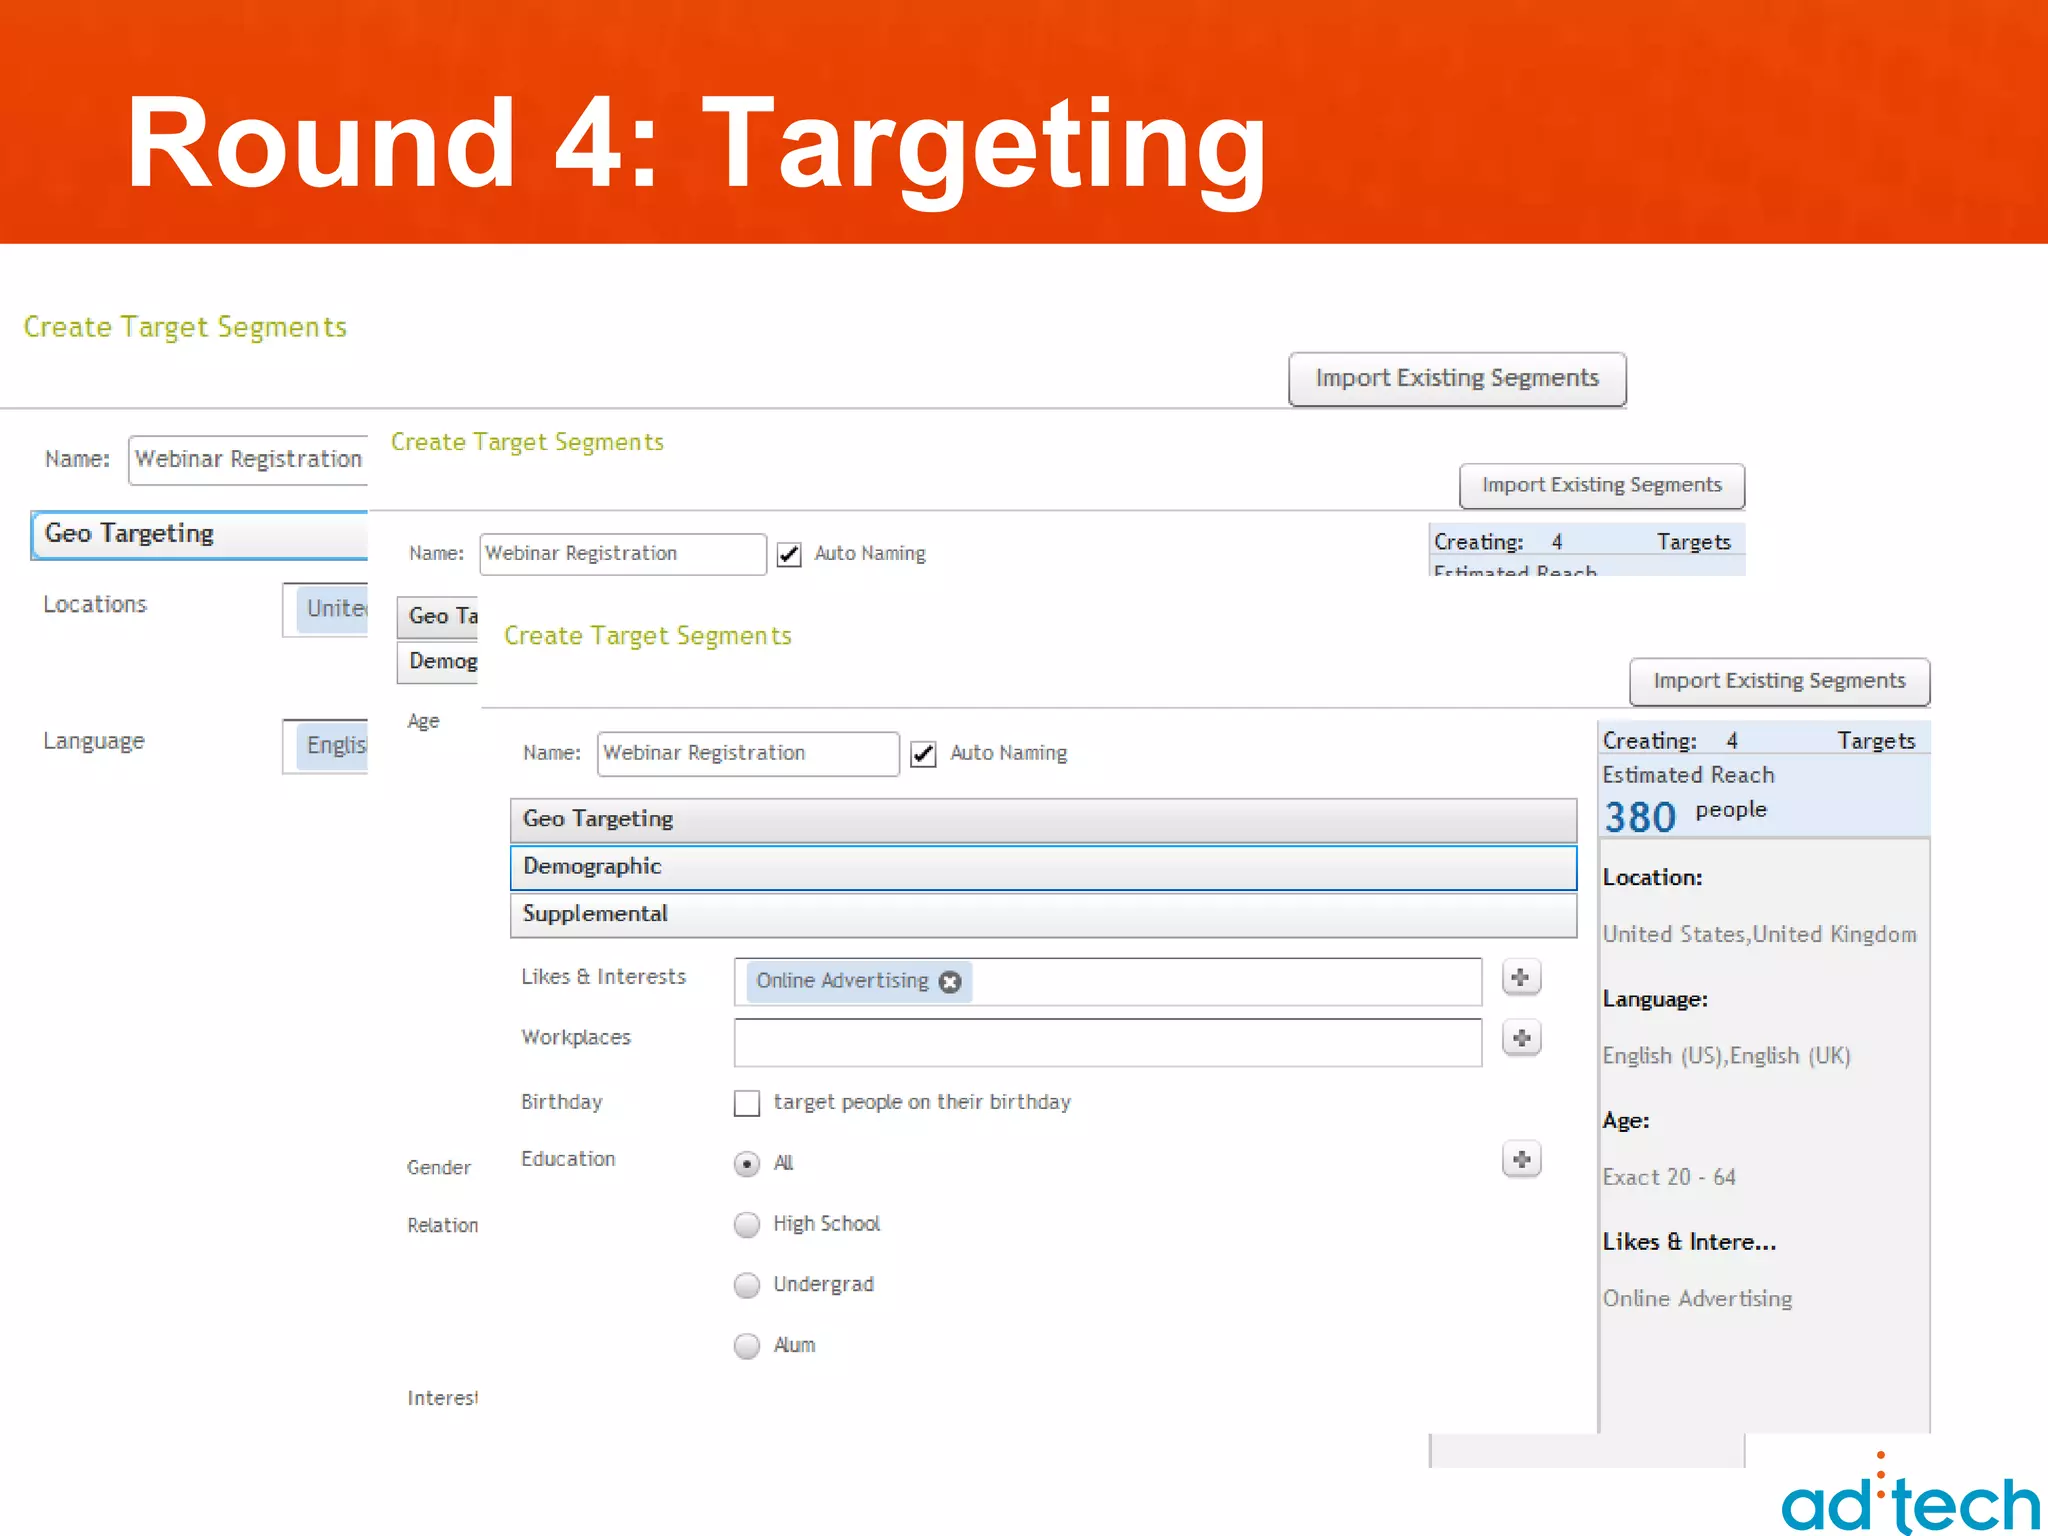Toggle Auto Naming in middle window
This screenshot has height=1536, width=2048.
pyautogui.click(x=789, y=554)
